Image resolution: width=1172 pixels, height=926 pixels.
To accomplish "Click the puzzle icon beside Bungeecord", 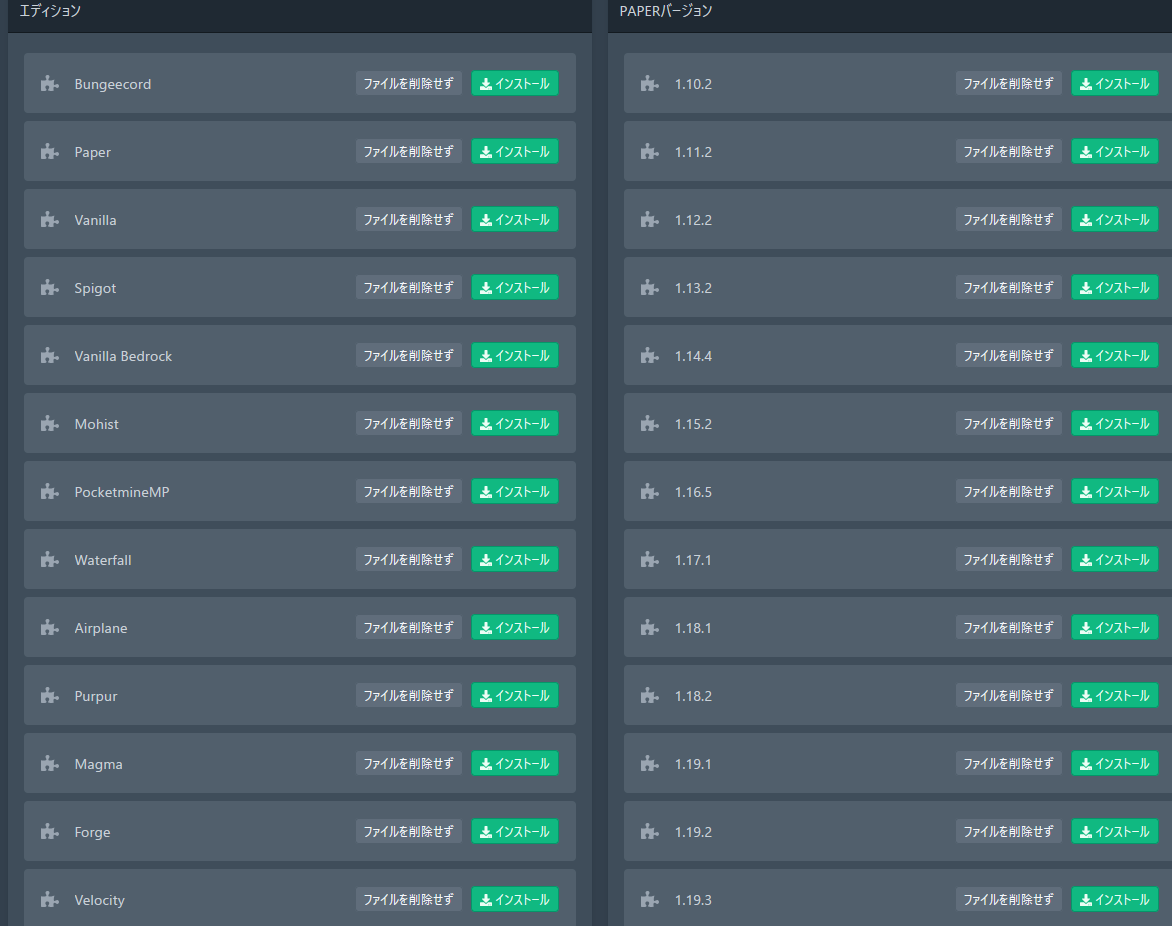I will click(49, 84).
